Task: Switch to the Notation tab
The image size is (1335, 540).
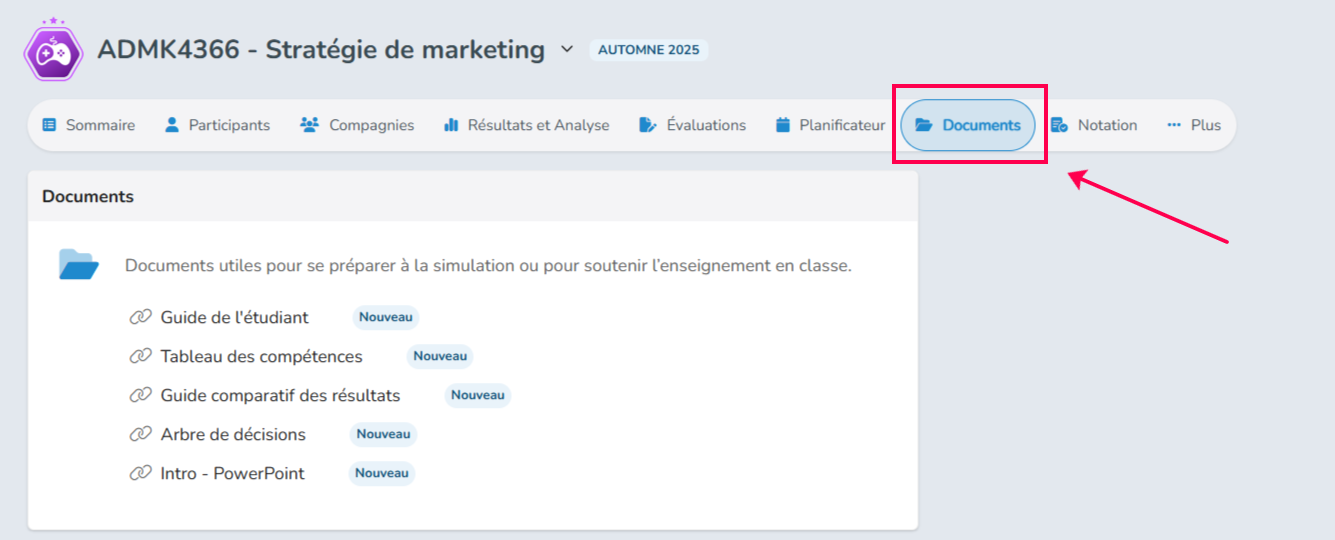Action: (1094, 125)
